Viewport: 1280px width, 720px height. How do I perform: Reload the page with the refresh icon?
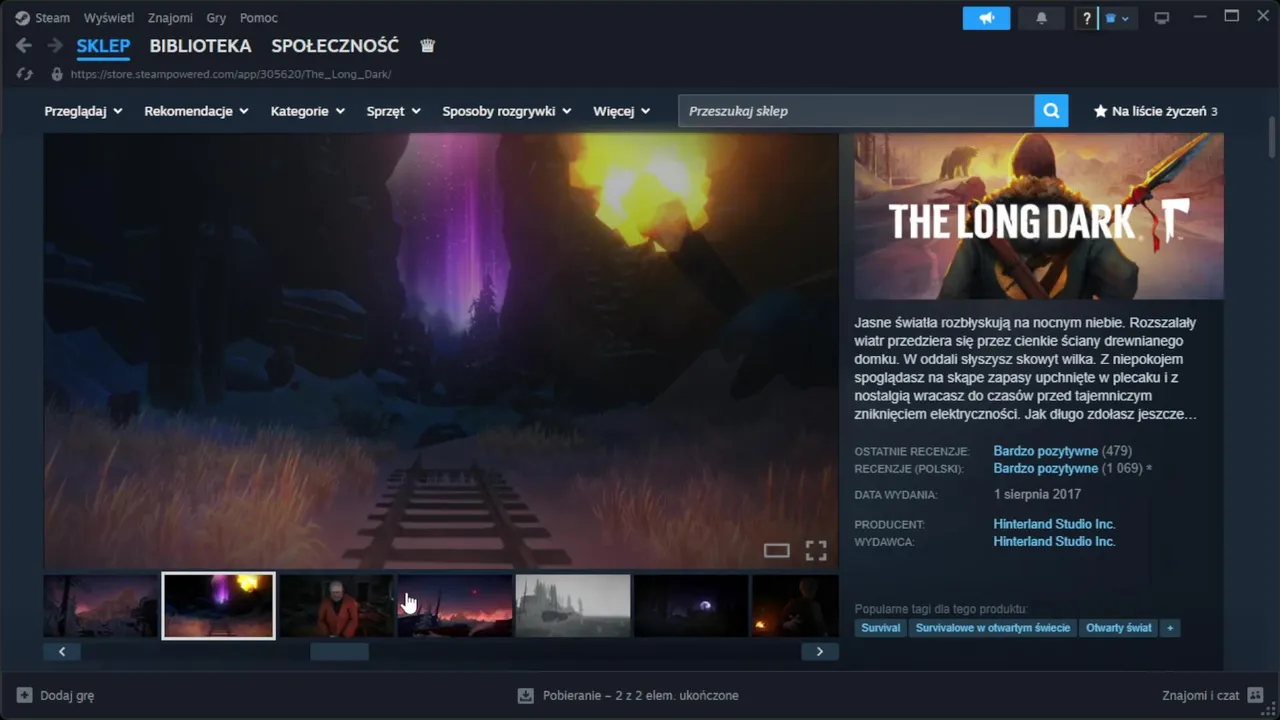(25, 74)
